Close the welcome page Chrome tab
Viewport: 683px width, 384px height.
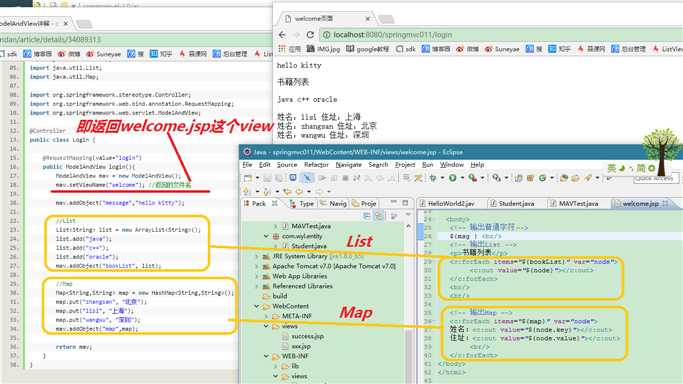[x=368, y=19]
